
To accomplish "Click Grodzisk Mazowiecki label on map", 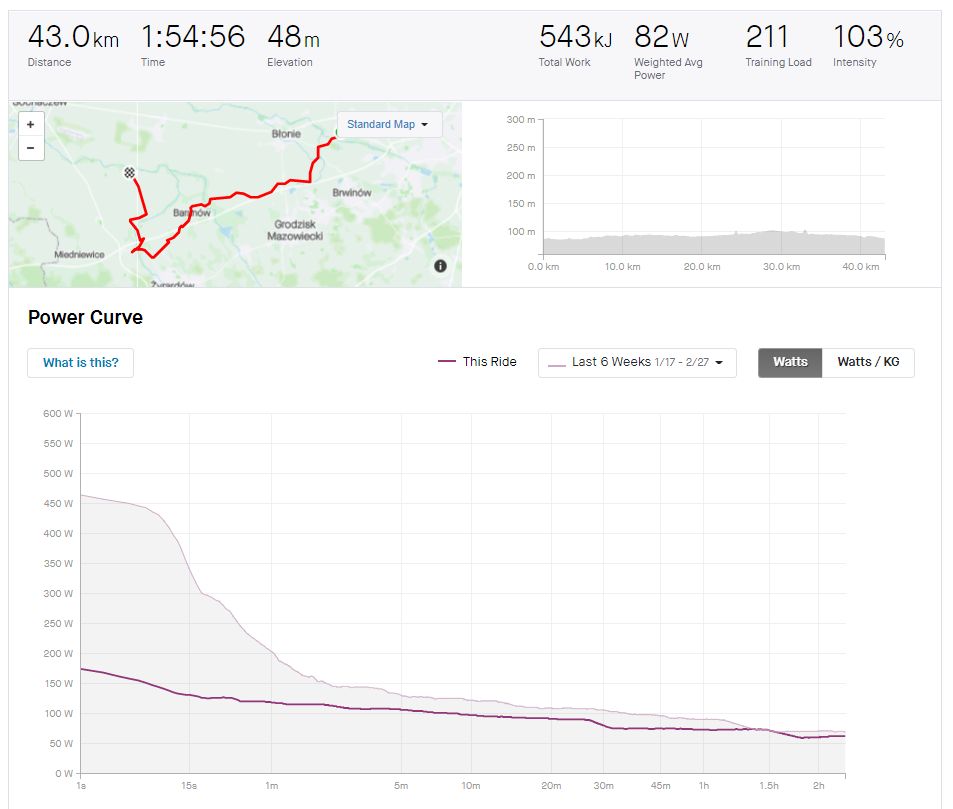I will [293, 230].
